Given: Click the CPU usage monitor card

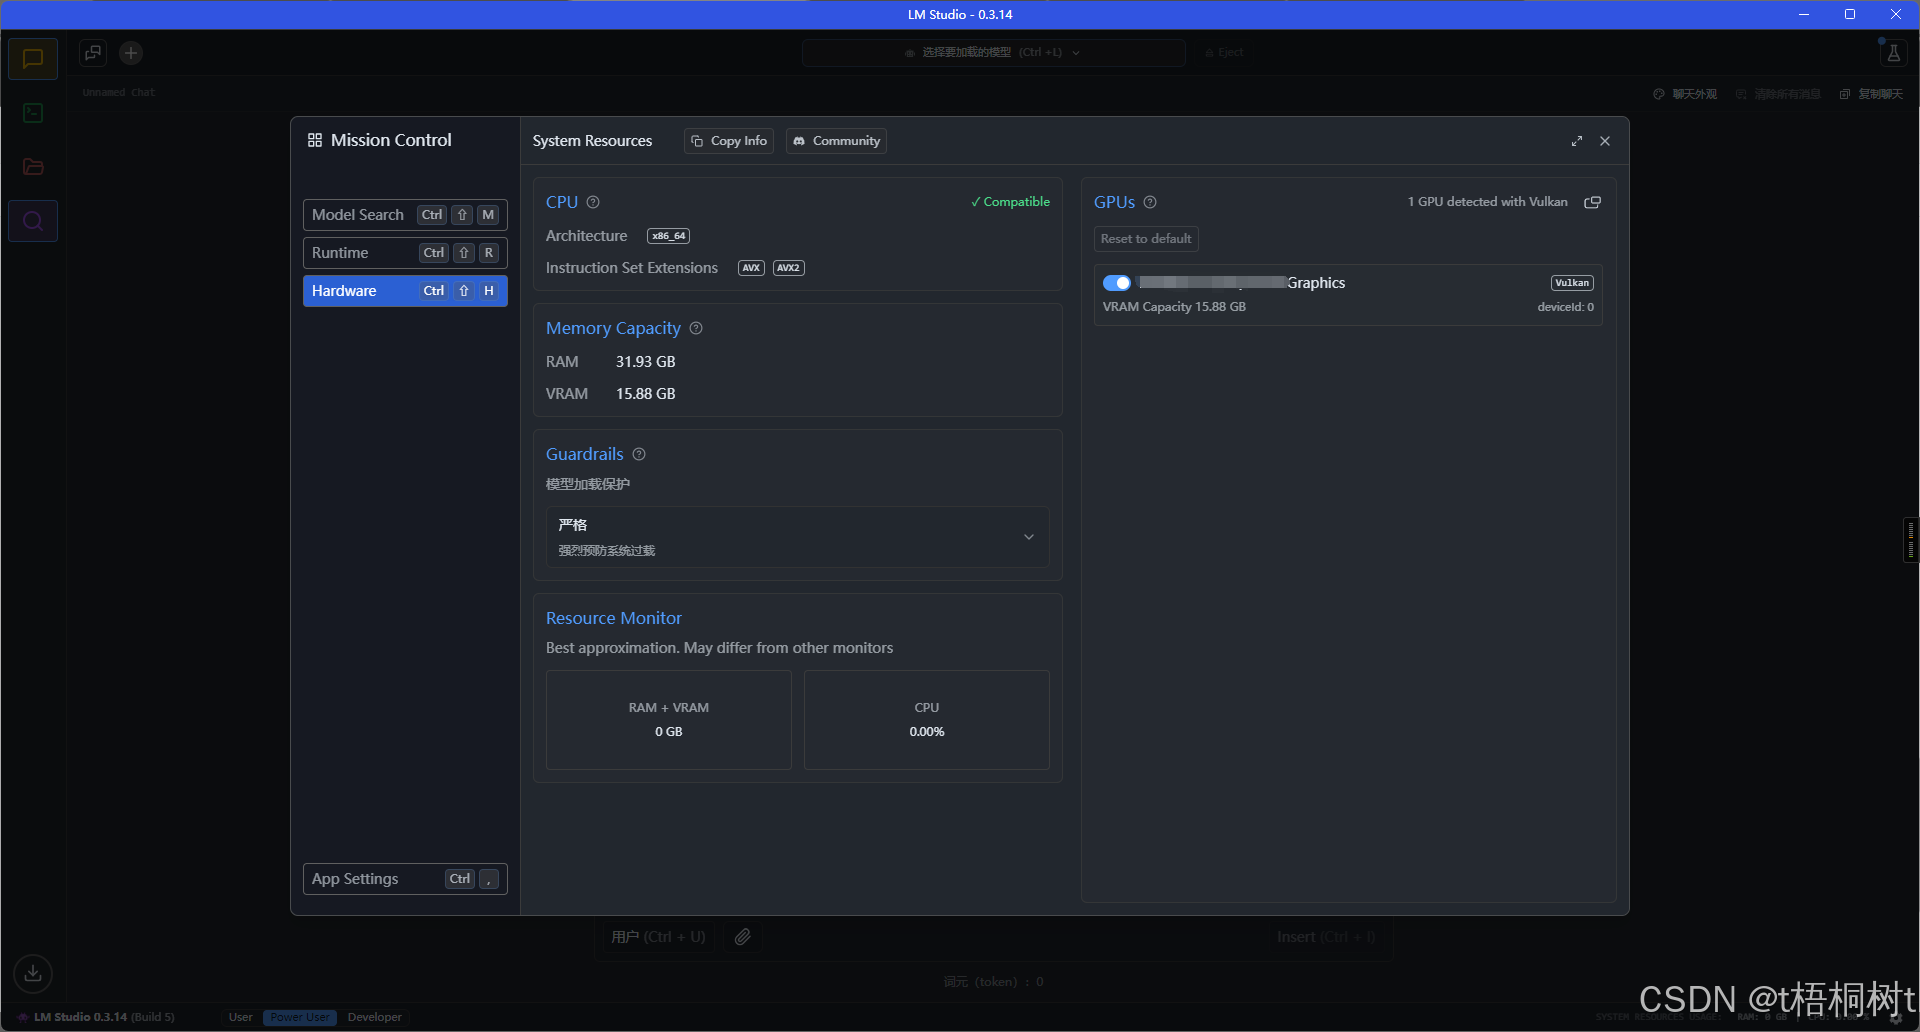Looking at the screenshot, I should click(x=927, y=720).
